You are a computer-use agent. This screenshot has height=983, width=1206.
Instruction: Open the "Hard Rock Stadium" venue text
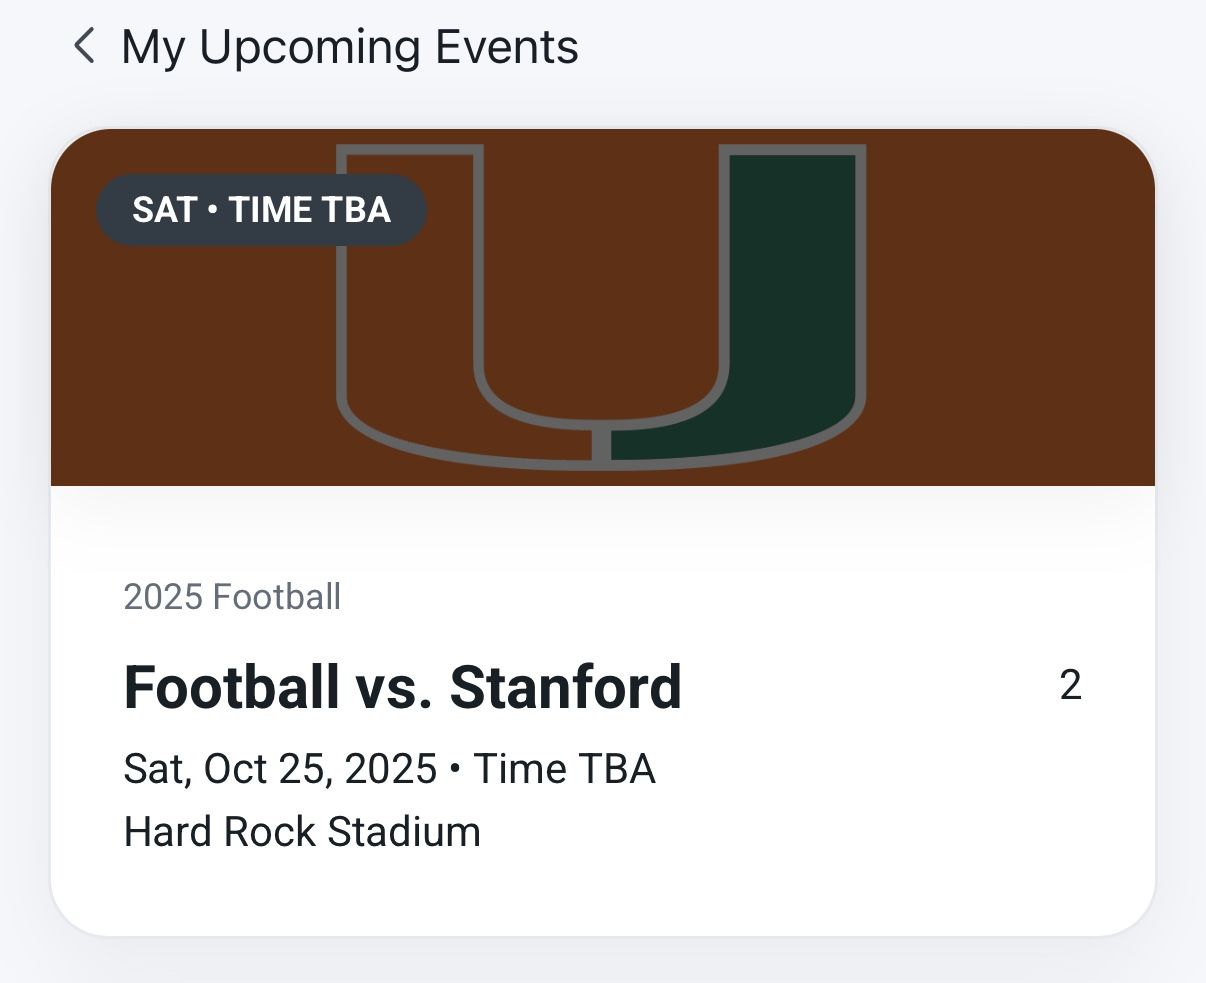click(302, 832)
